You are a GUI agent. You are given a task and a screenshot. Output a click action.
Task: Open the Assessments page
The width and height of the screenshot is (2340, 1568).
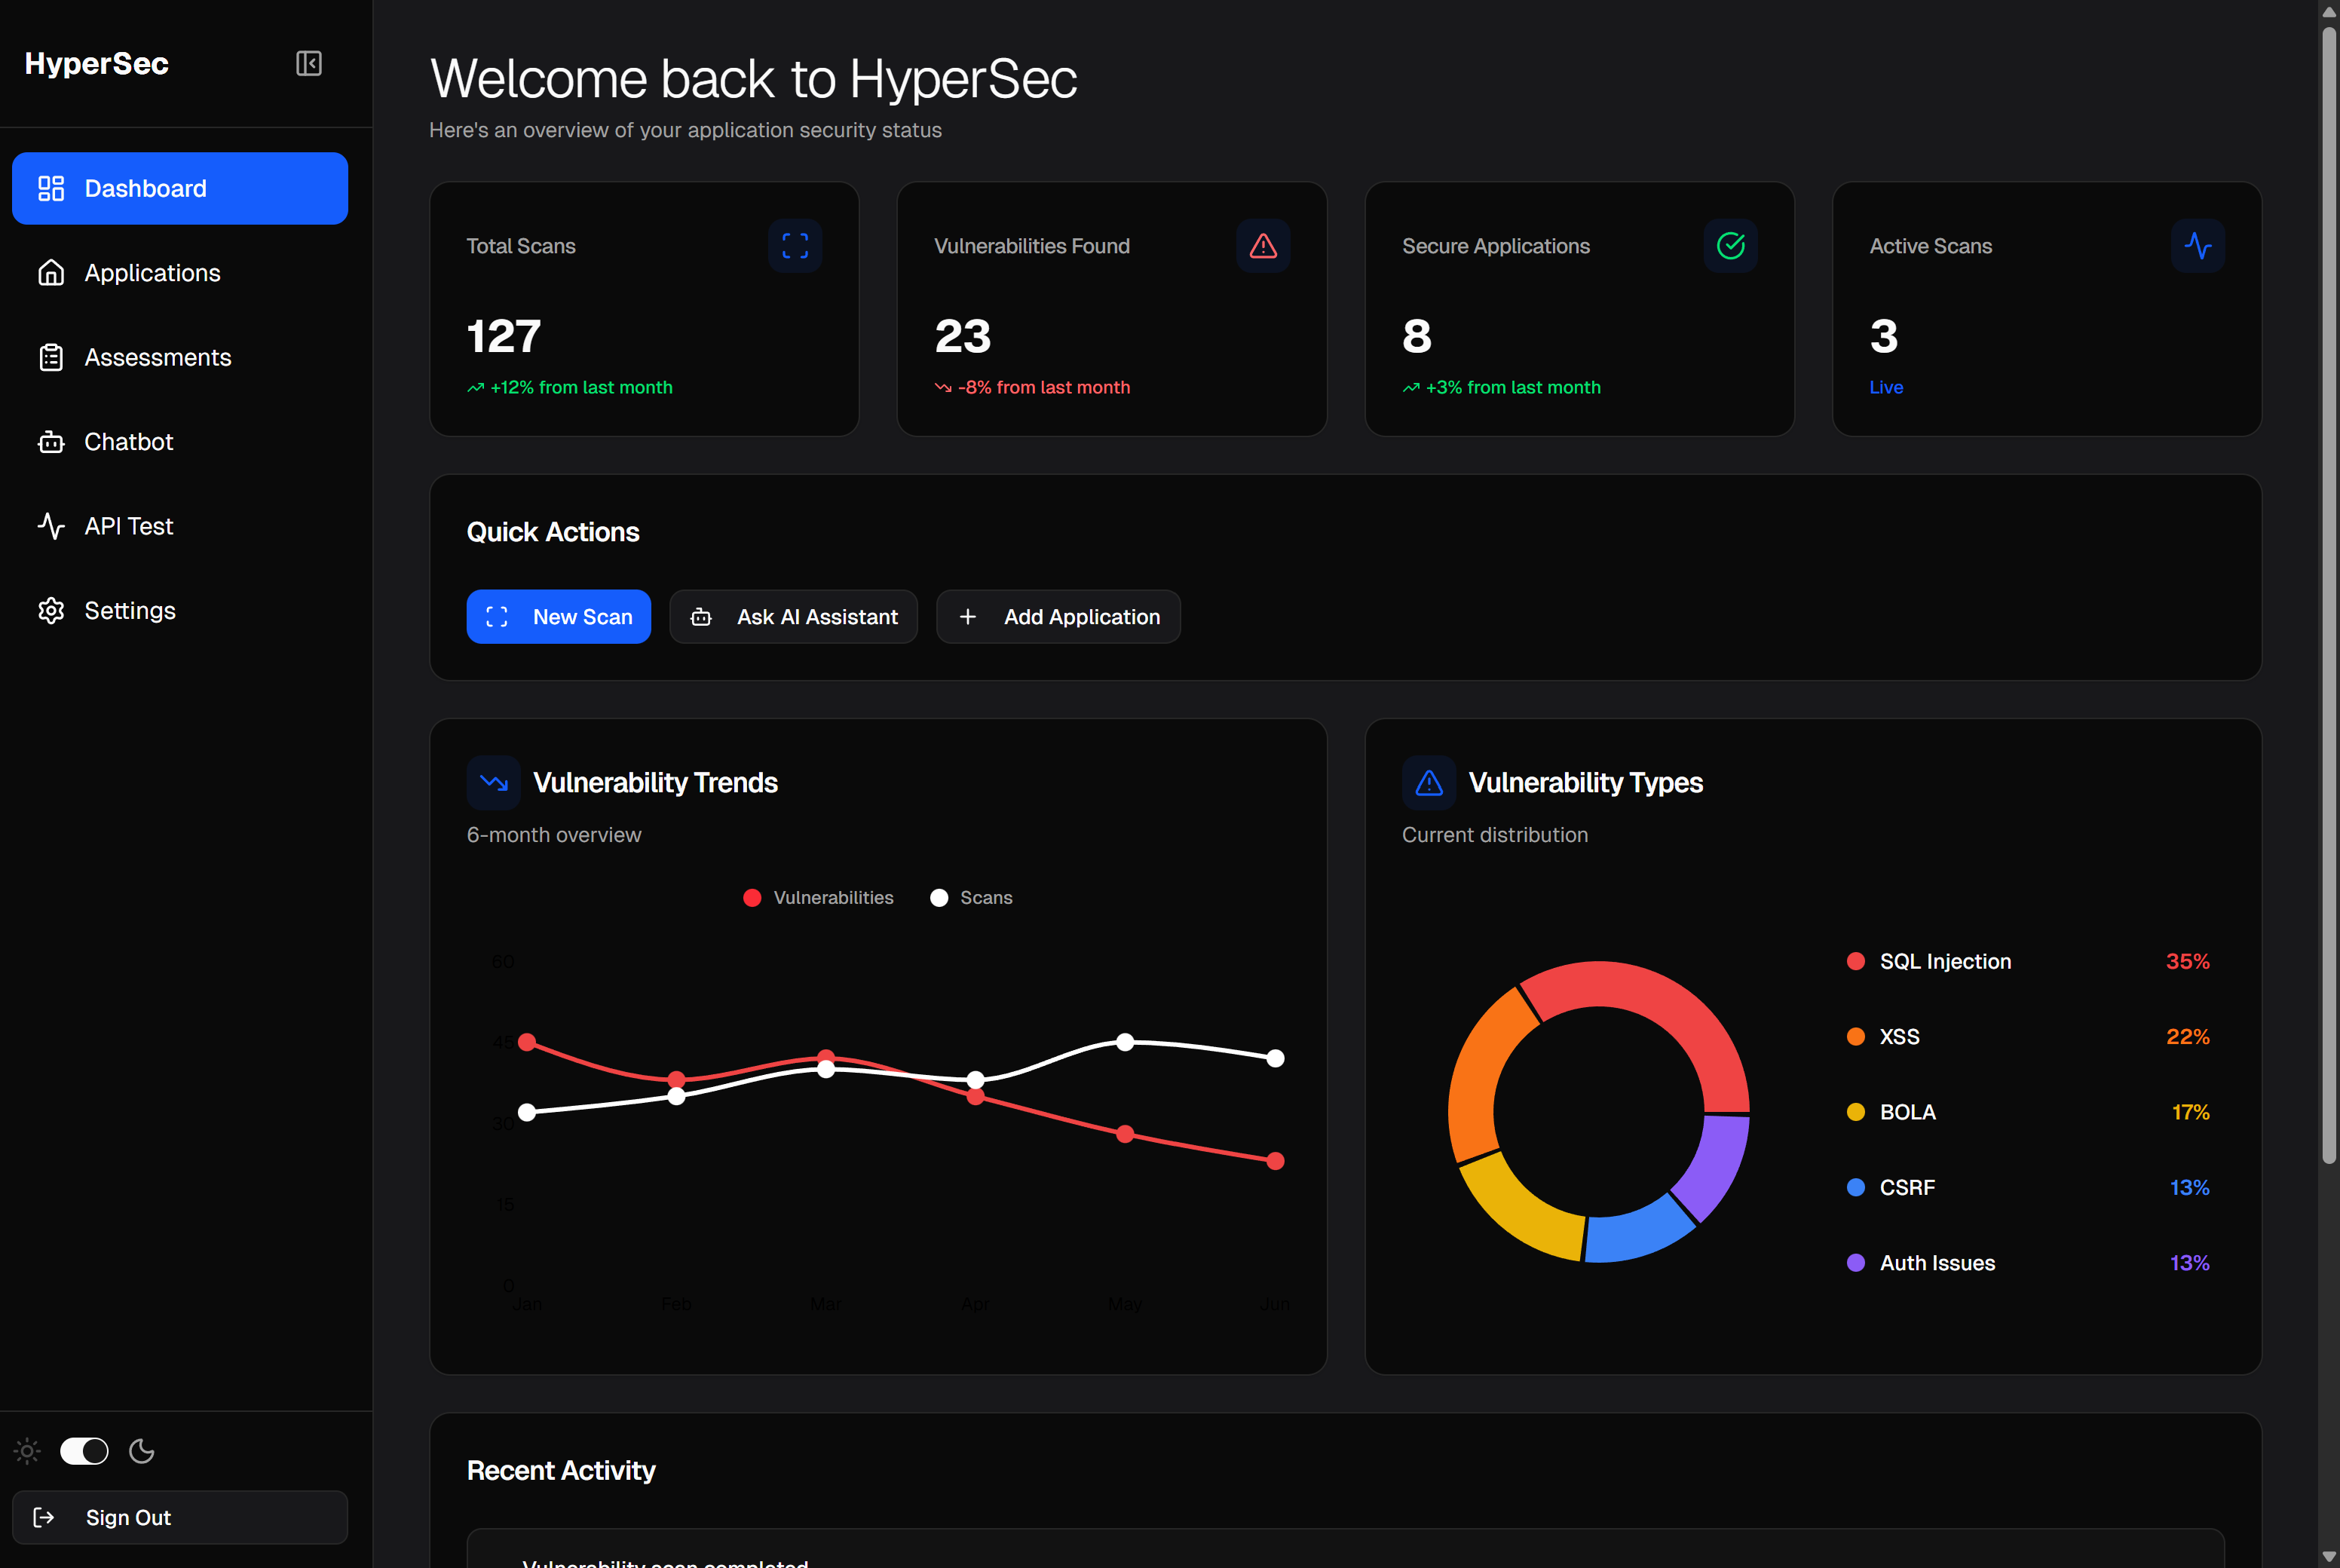coord(157,357)
